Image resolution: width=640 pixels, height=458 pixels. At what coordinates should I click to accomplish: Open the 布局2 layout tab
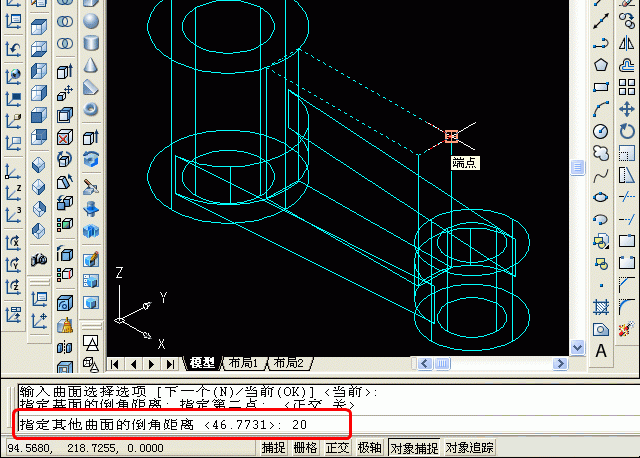(x=288, y=362)
